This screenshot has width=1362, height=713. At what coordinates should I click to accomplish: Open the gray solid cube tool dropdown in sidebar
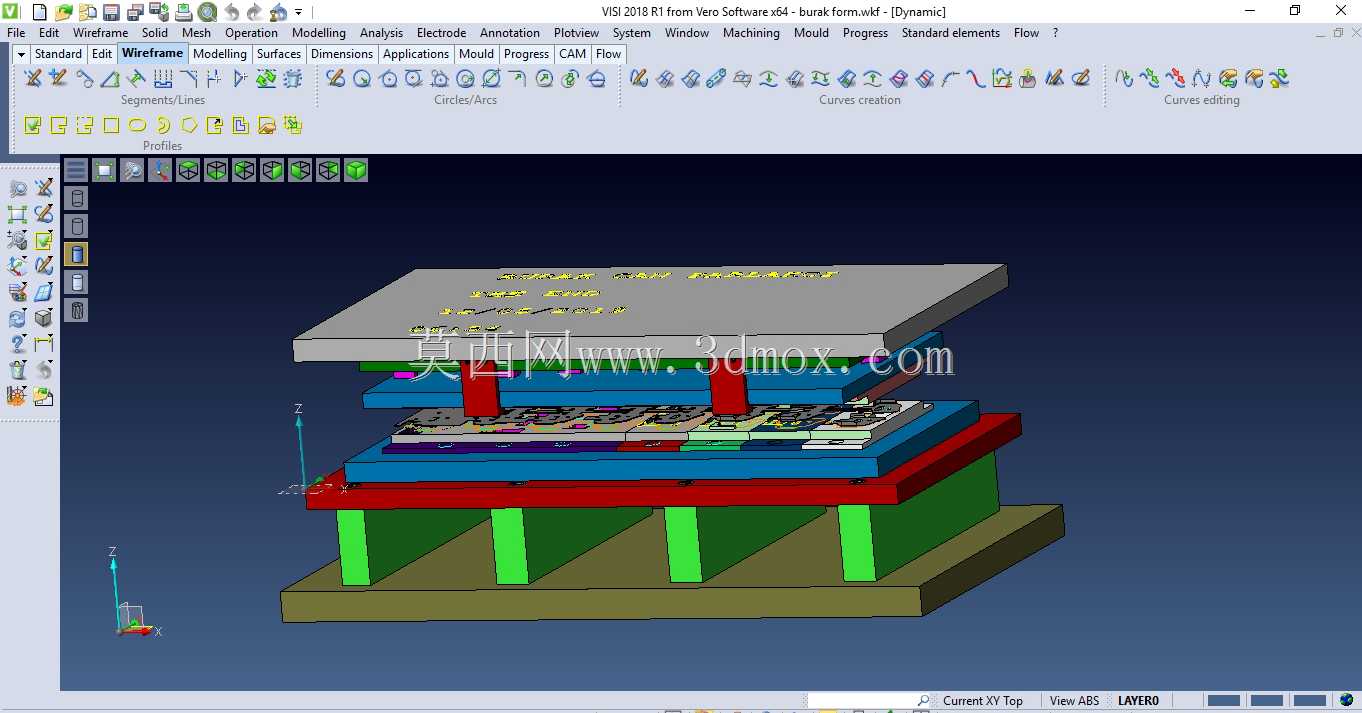[x=43, y=318]
